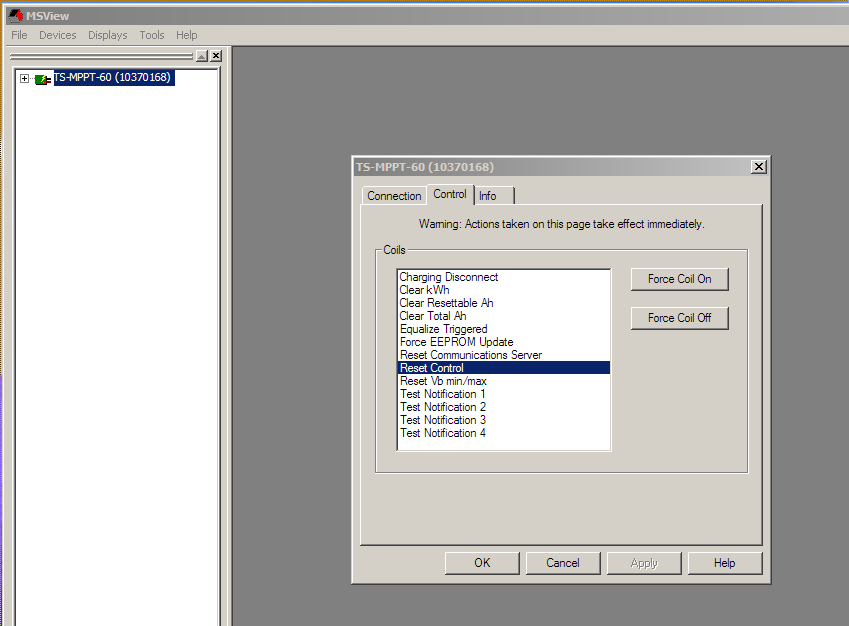Click the device panel drag grip bar

[x=101, y=56]
